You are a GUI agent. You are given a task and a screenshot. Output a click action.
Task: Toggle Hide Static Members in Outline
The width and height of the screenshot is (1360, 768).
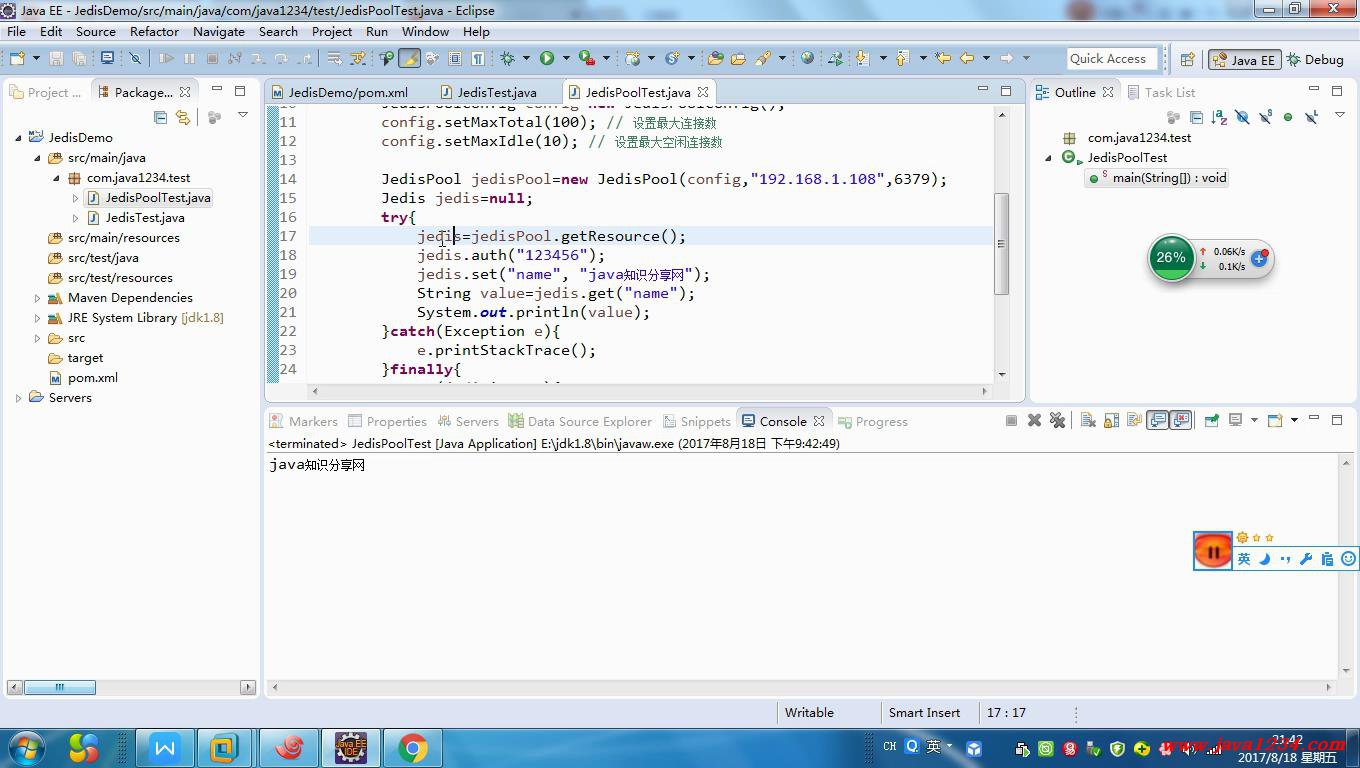[x=1265, y=117]
